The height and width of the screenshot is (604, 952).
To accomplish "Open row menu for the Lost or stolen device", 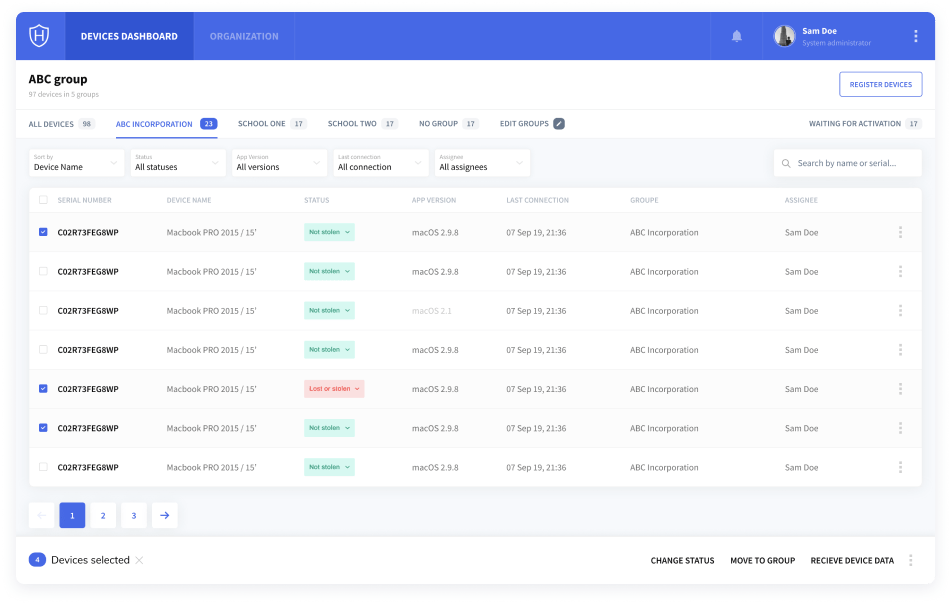I will click(900, 389).
